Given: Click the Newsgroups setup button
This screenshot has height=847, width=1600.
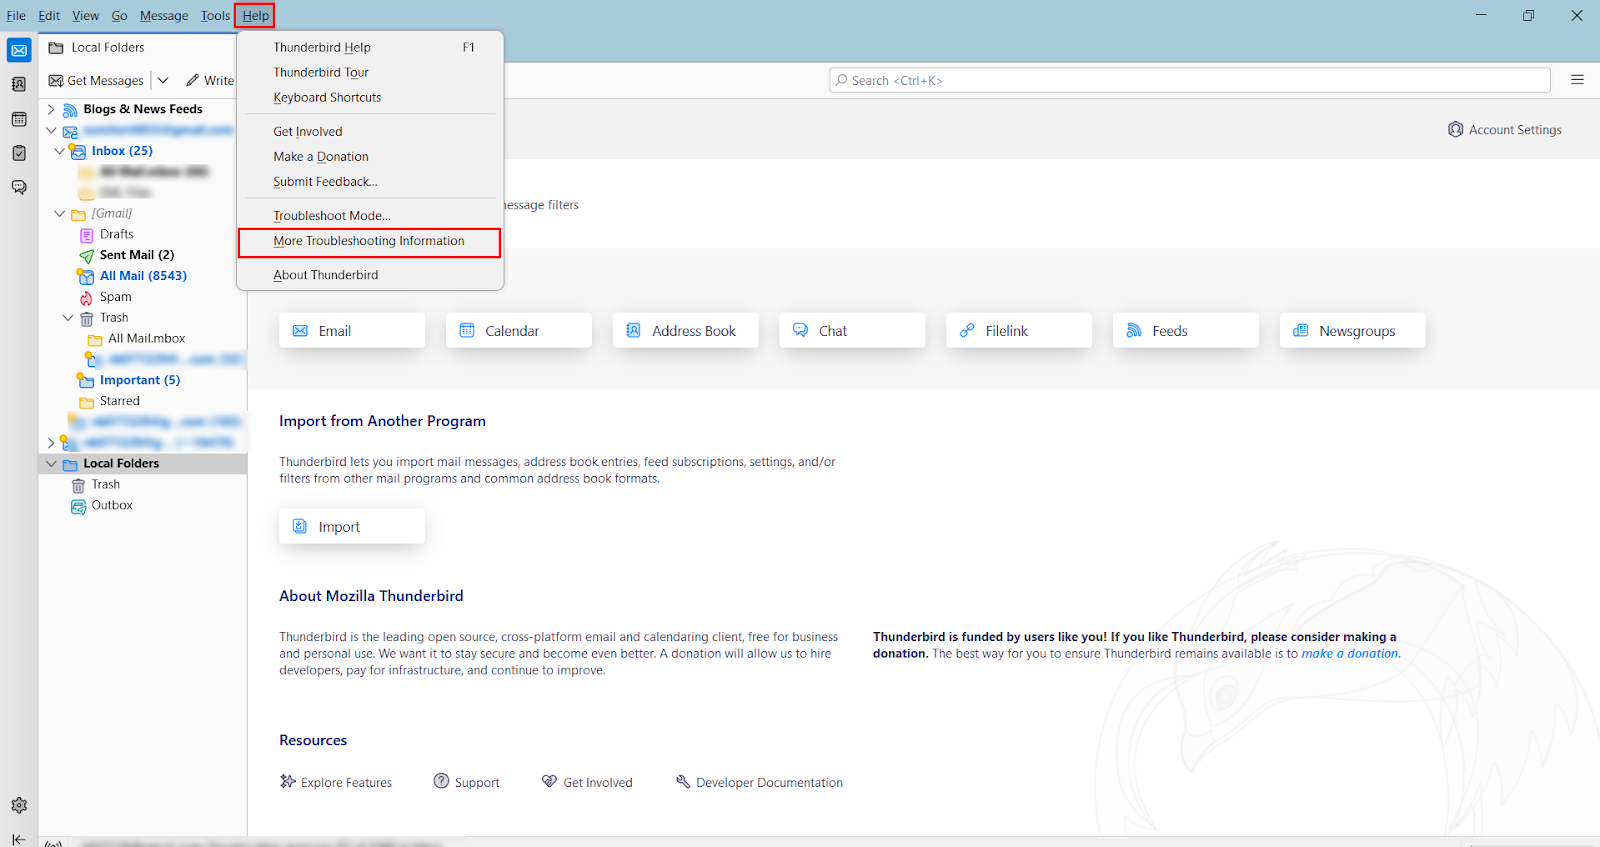Looking at the screenshot, I should tap(1353, 331).
